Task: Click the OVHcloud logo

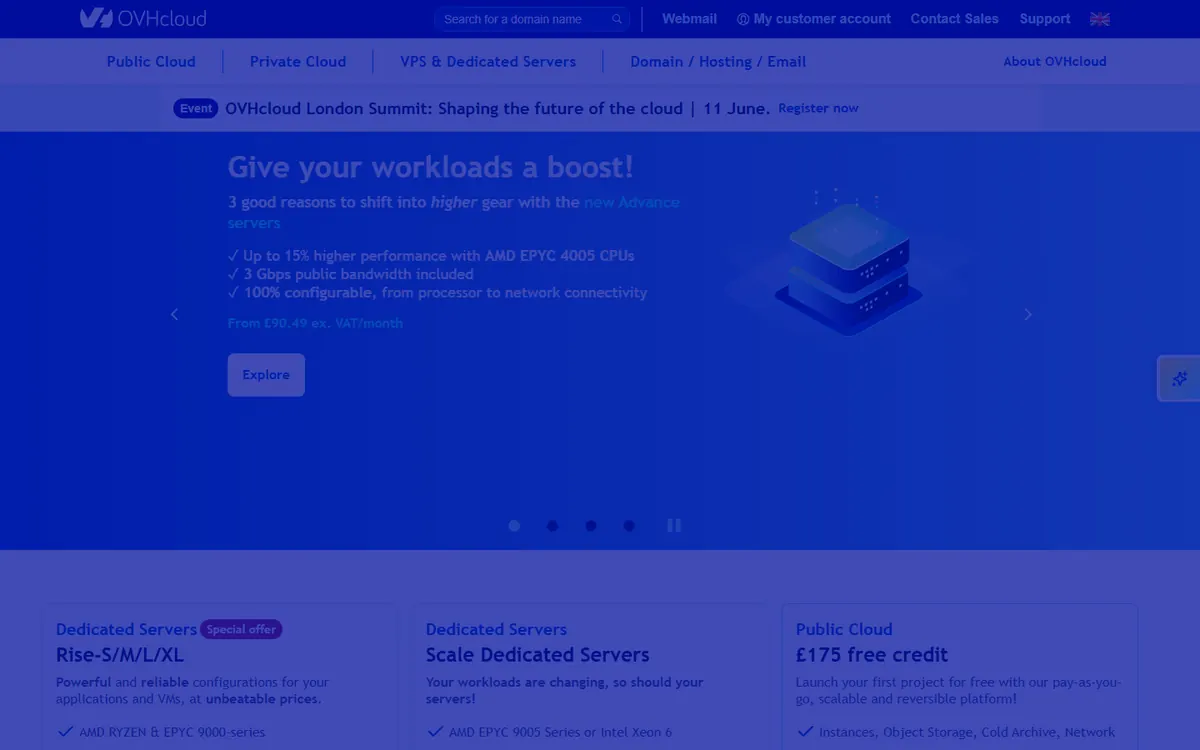Action: point(143,18)
